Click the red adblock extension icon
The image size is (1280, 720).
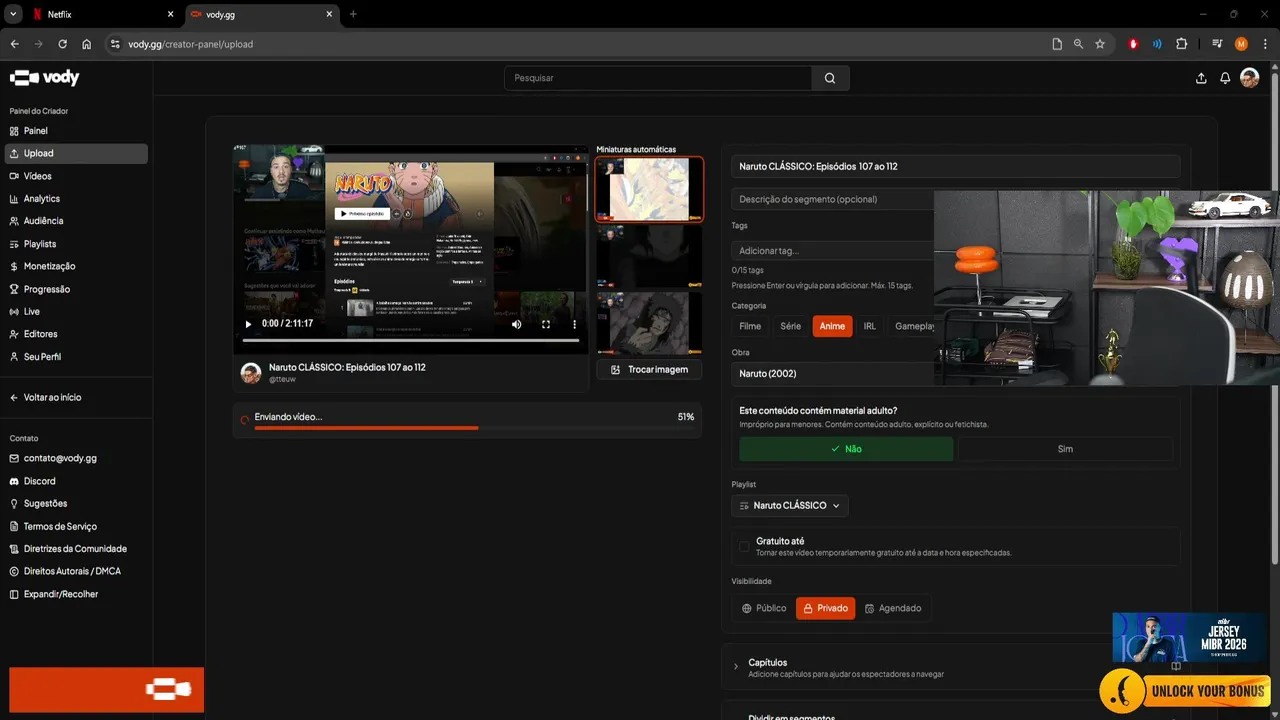tap(1133, 44)
